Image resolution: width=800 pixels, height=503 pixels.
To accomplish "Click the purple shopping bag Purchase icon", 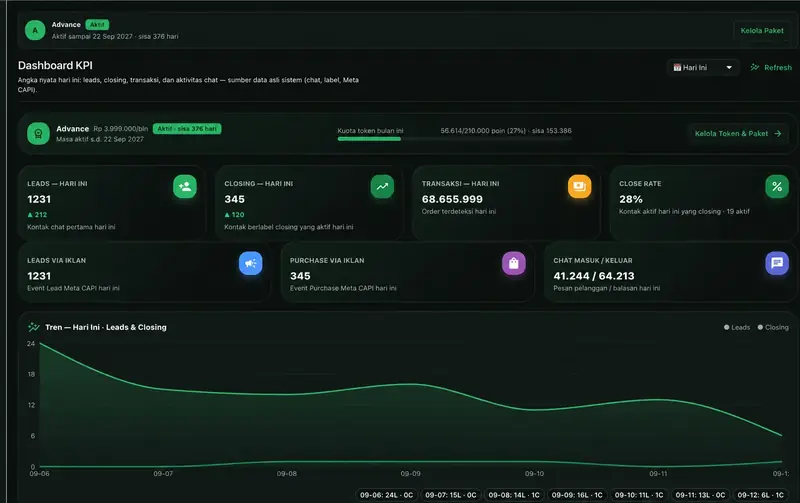I will coord(514,263).
